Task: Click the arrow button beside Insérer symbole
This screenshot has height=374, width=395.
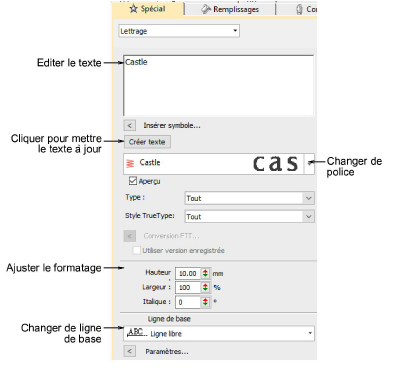Action: click(129, 125)
